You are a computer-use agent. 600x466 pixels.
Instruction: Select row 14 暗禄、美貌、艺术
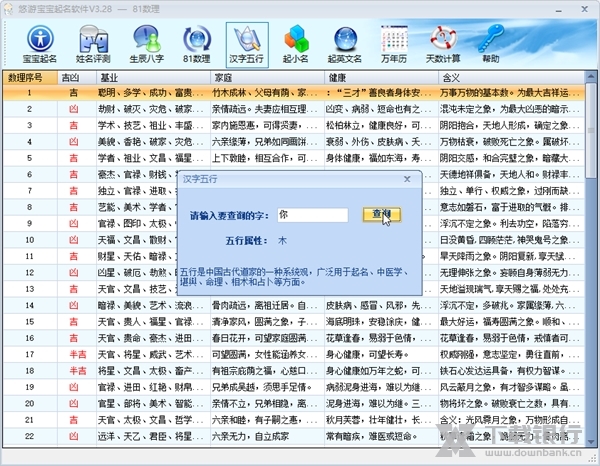point(294,306)
